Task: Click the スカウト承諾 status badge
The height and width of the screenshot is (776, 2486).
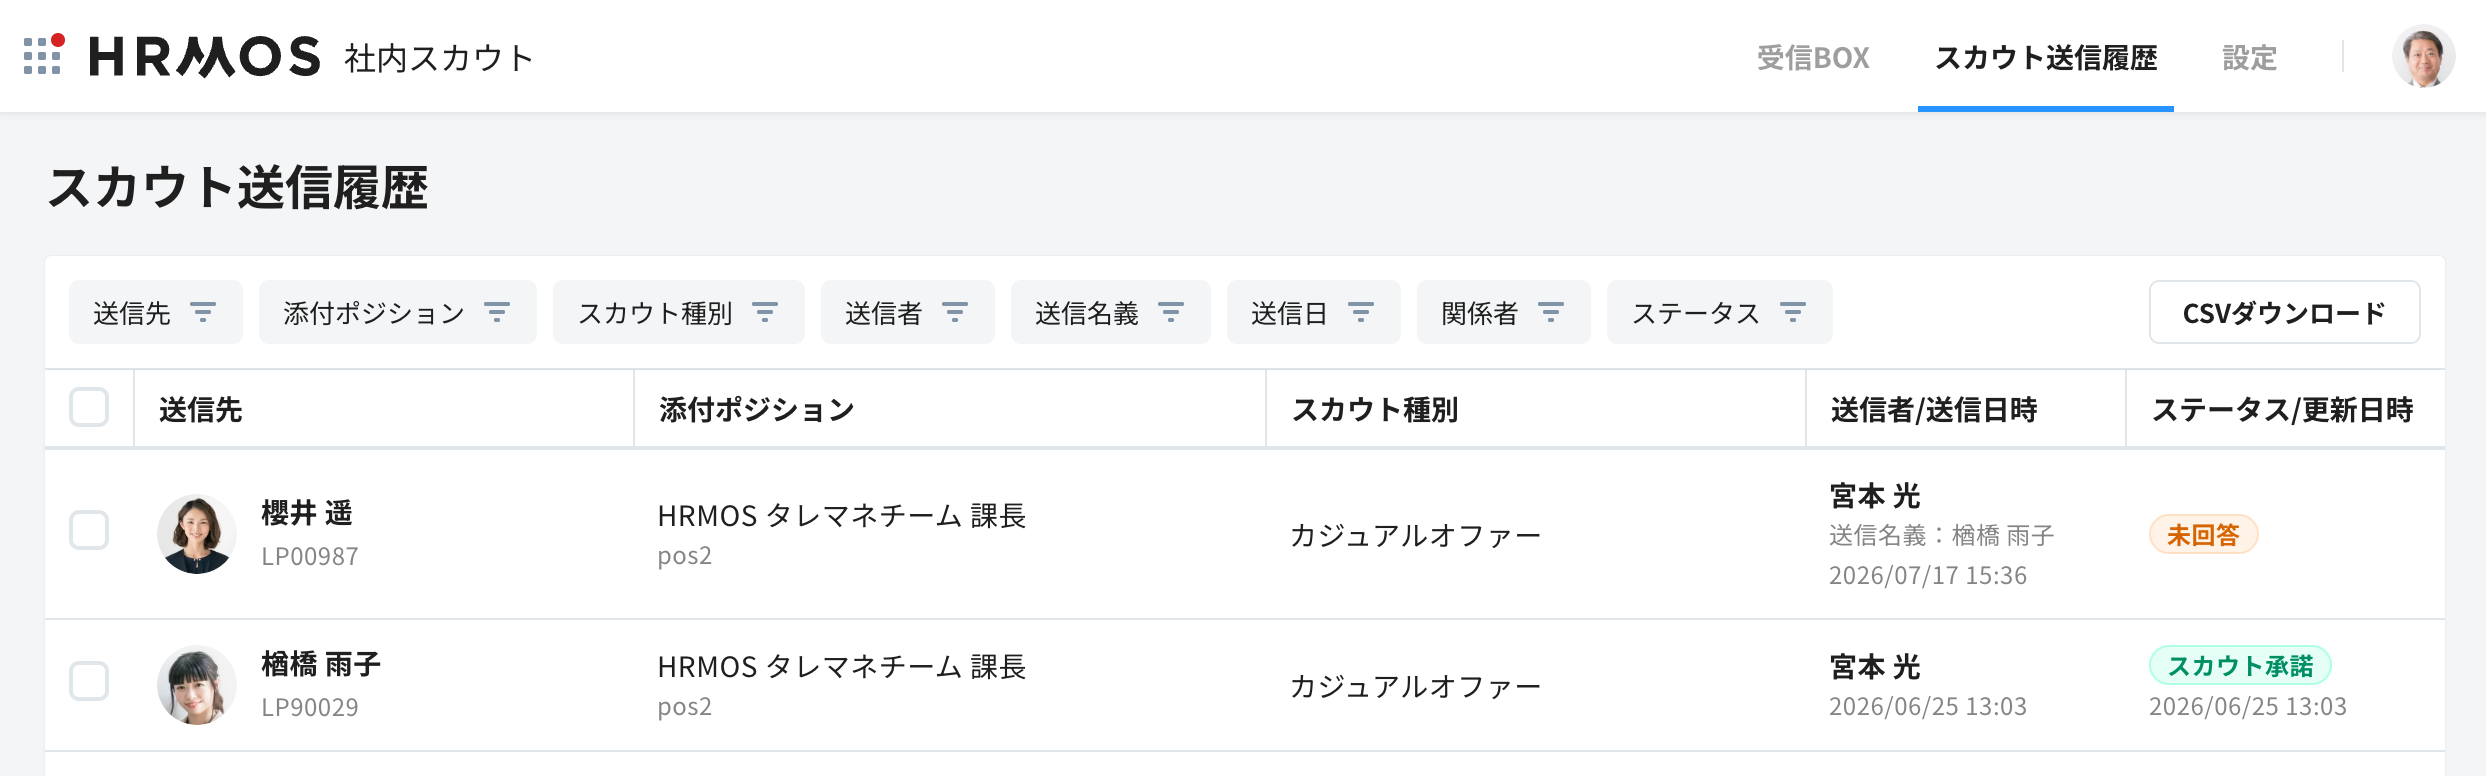Action: tap(2241, 666)
